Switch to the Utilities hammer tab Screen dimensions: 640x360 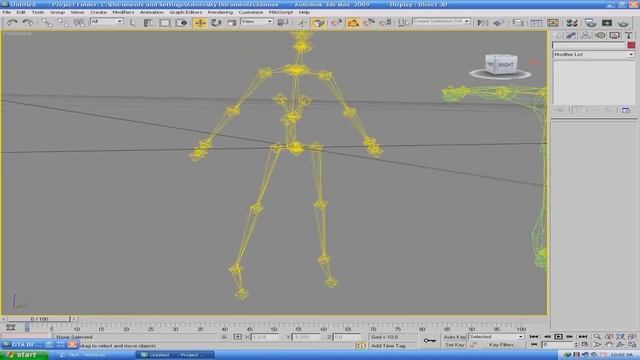629,36
